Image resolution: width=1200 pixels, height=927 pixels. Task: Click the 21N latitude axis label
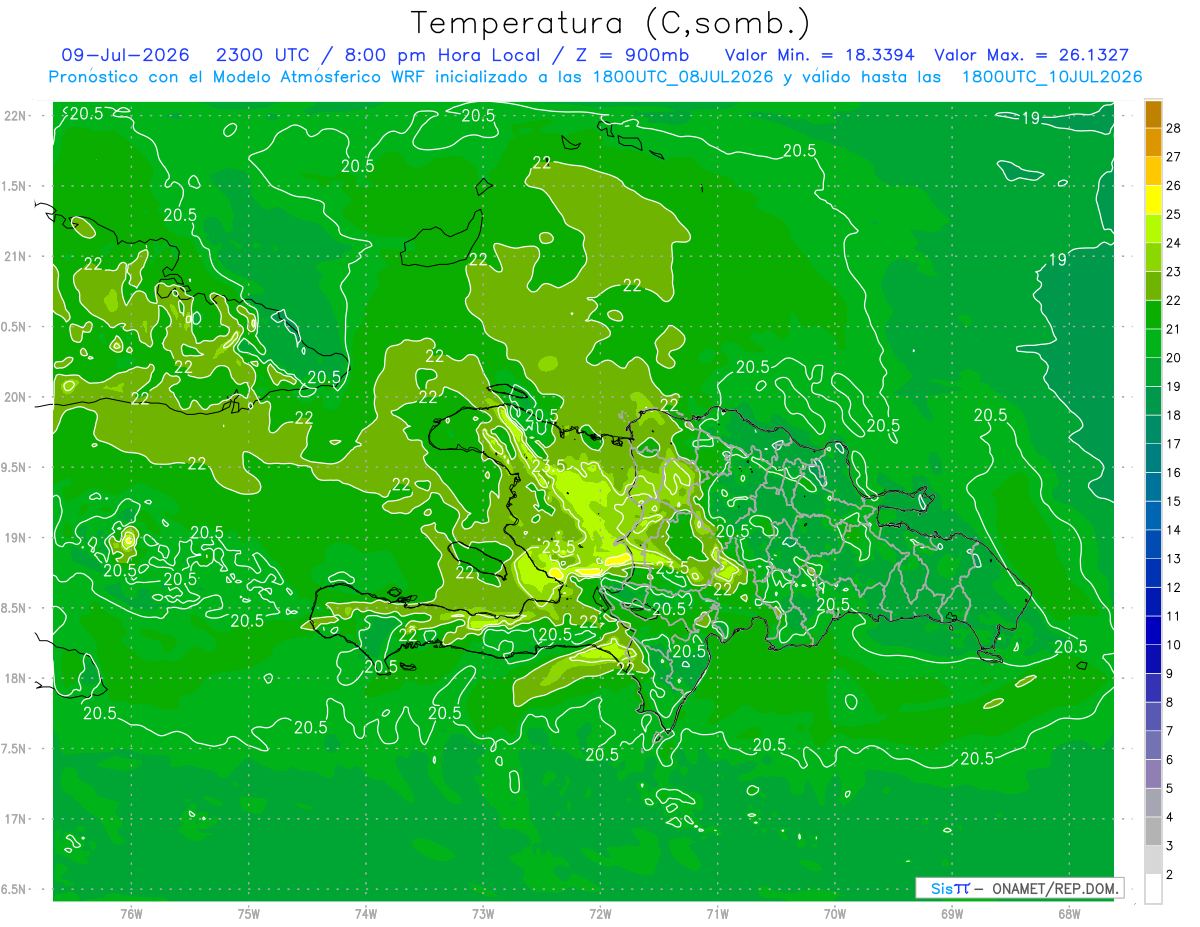[14, 257]
